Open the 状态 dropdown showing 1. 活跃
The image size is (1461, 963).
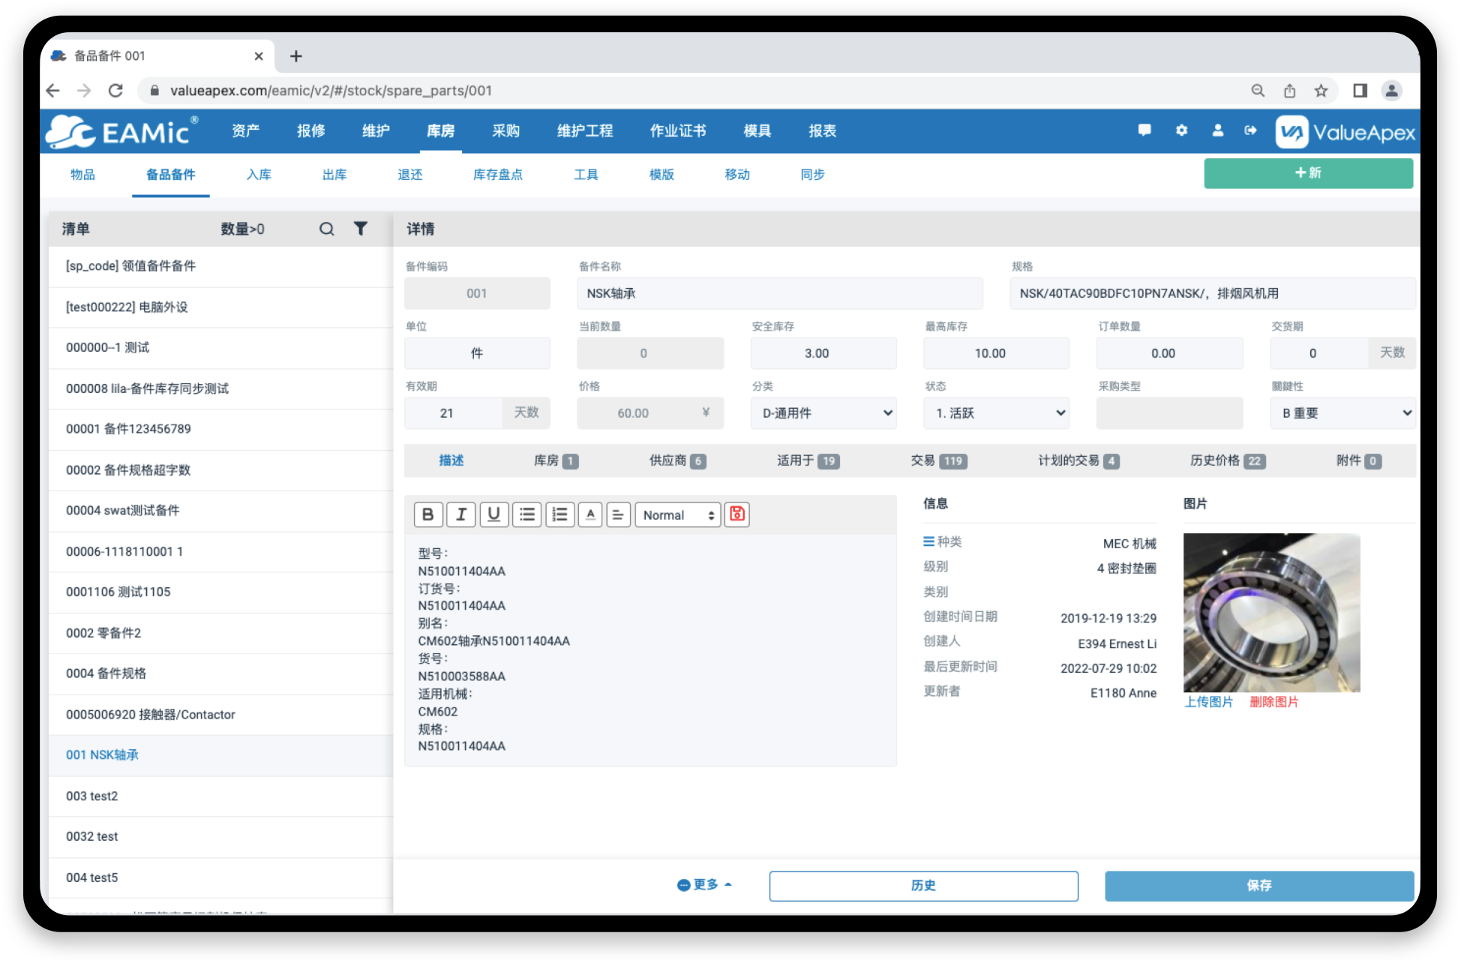(997, 413)
